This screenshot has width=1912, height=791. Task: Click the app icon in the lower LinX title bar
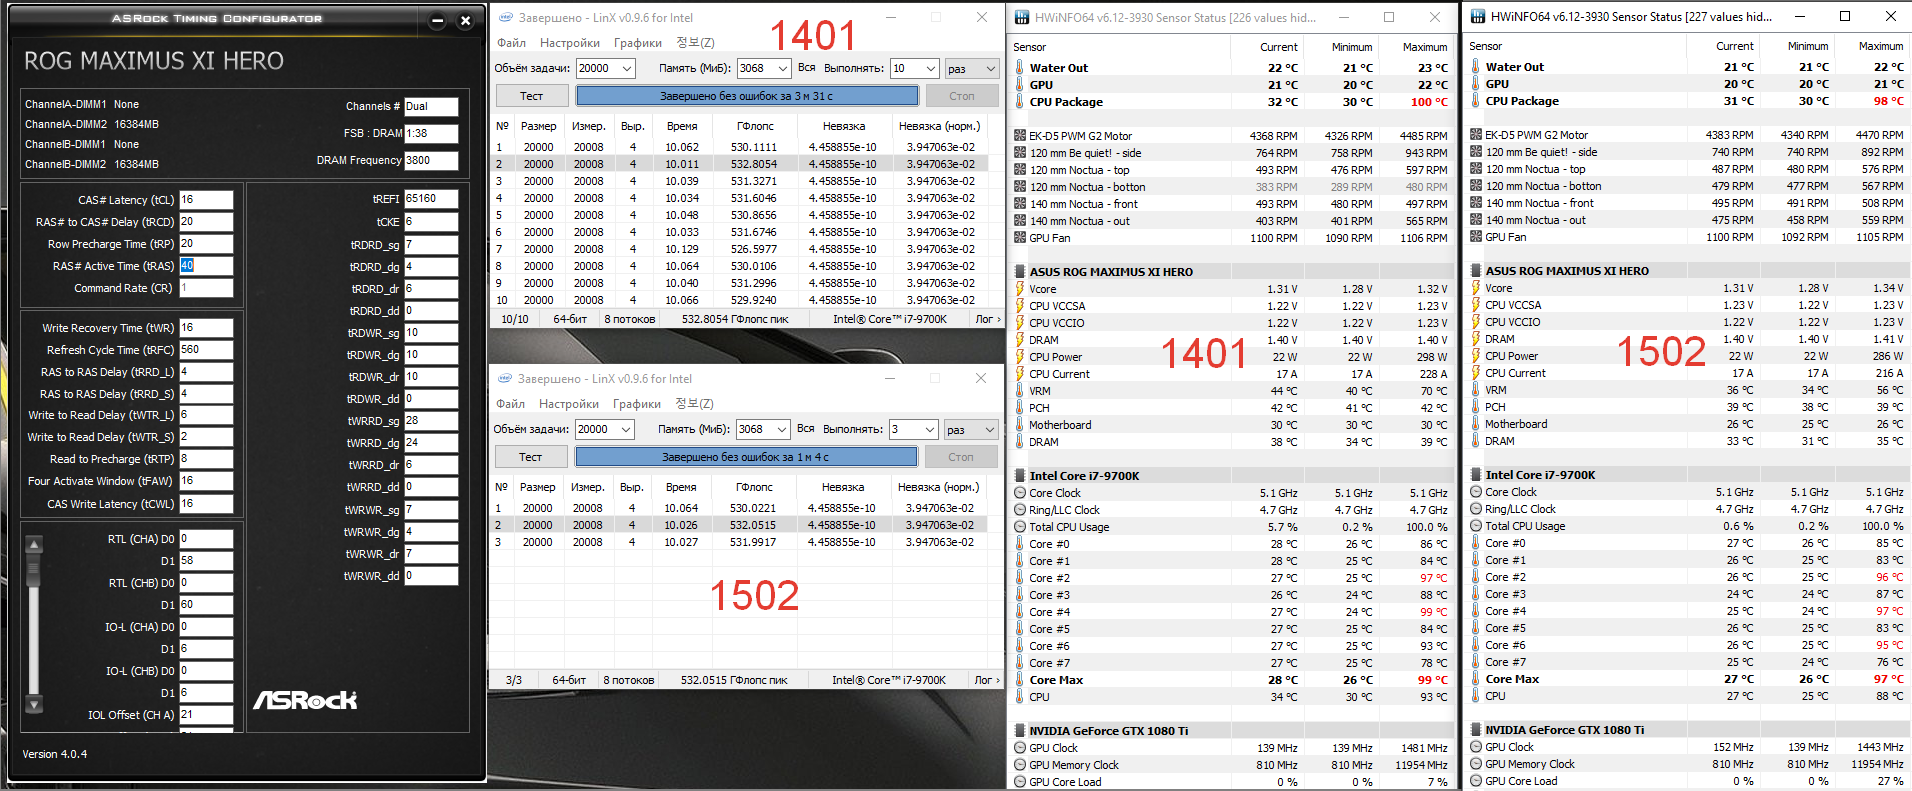coord(505,379)
